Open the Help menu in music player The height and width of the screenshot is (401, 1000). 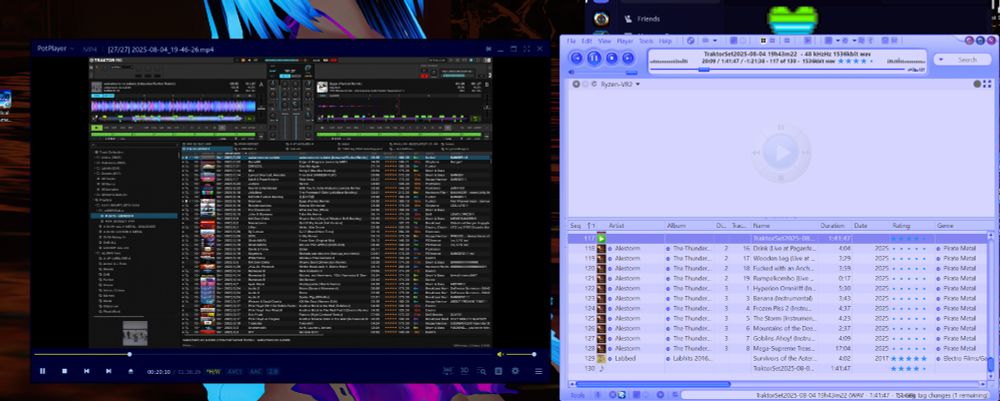pyautogui.click(x=665, y=41)
